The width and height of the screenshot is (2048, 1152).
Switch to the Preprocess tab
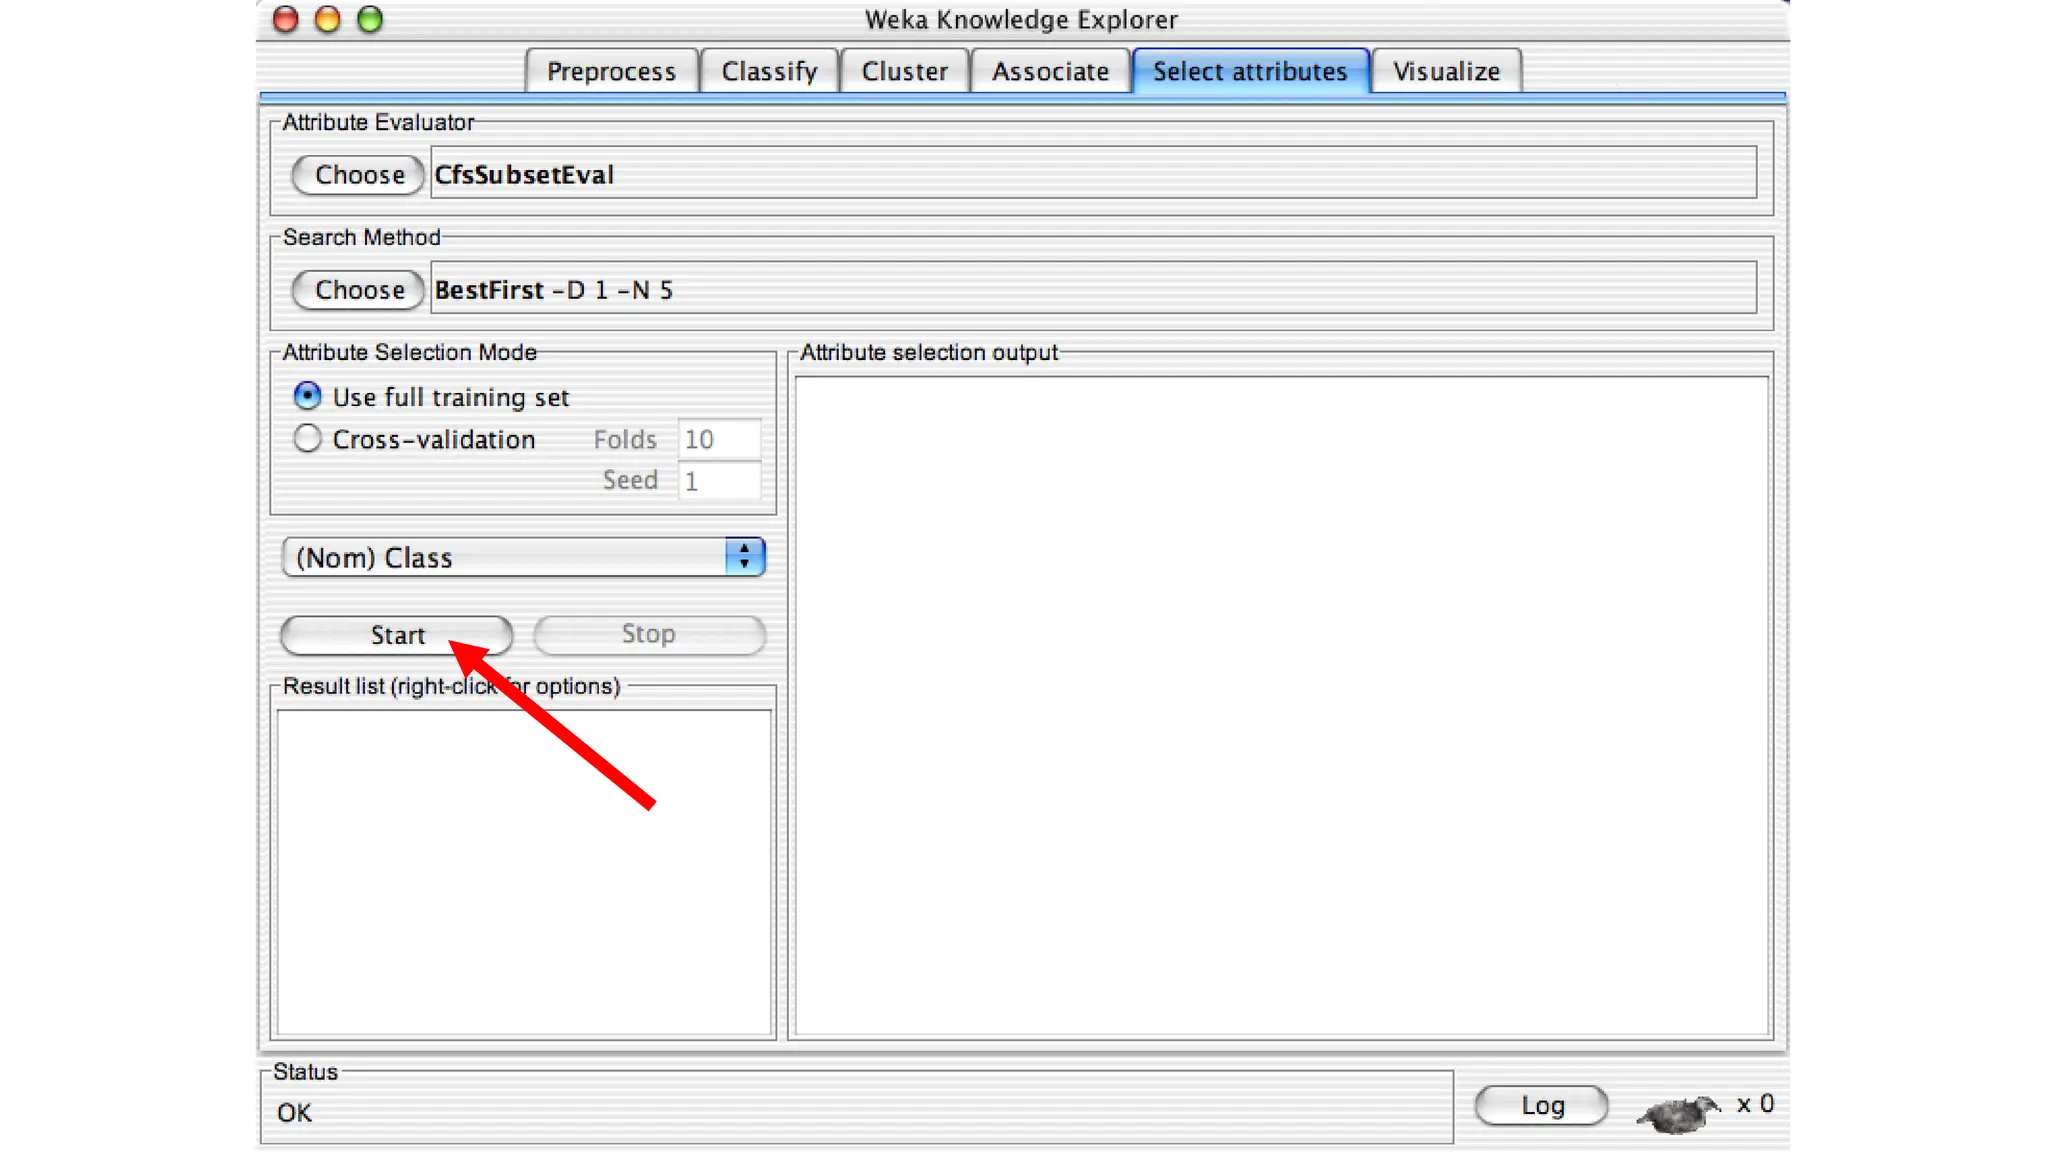[x=611, y=72]
